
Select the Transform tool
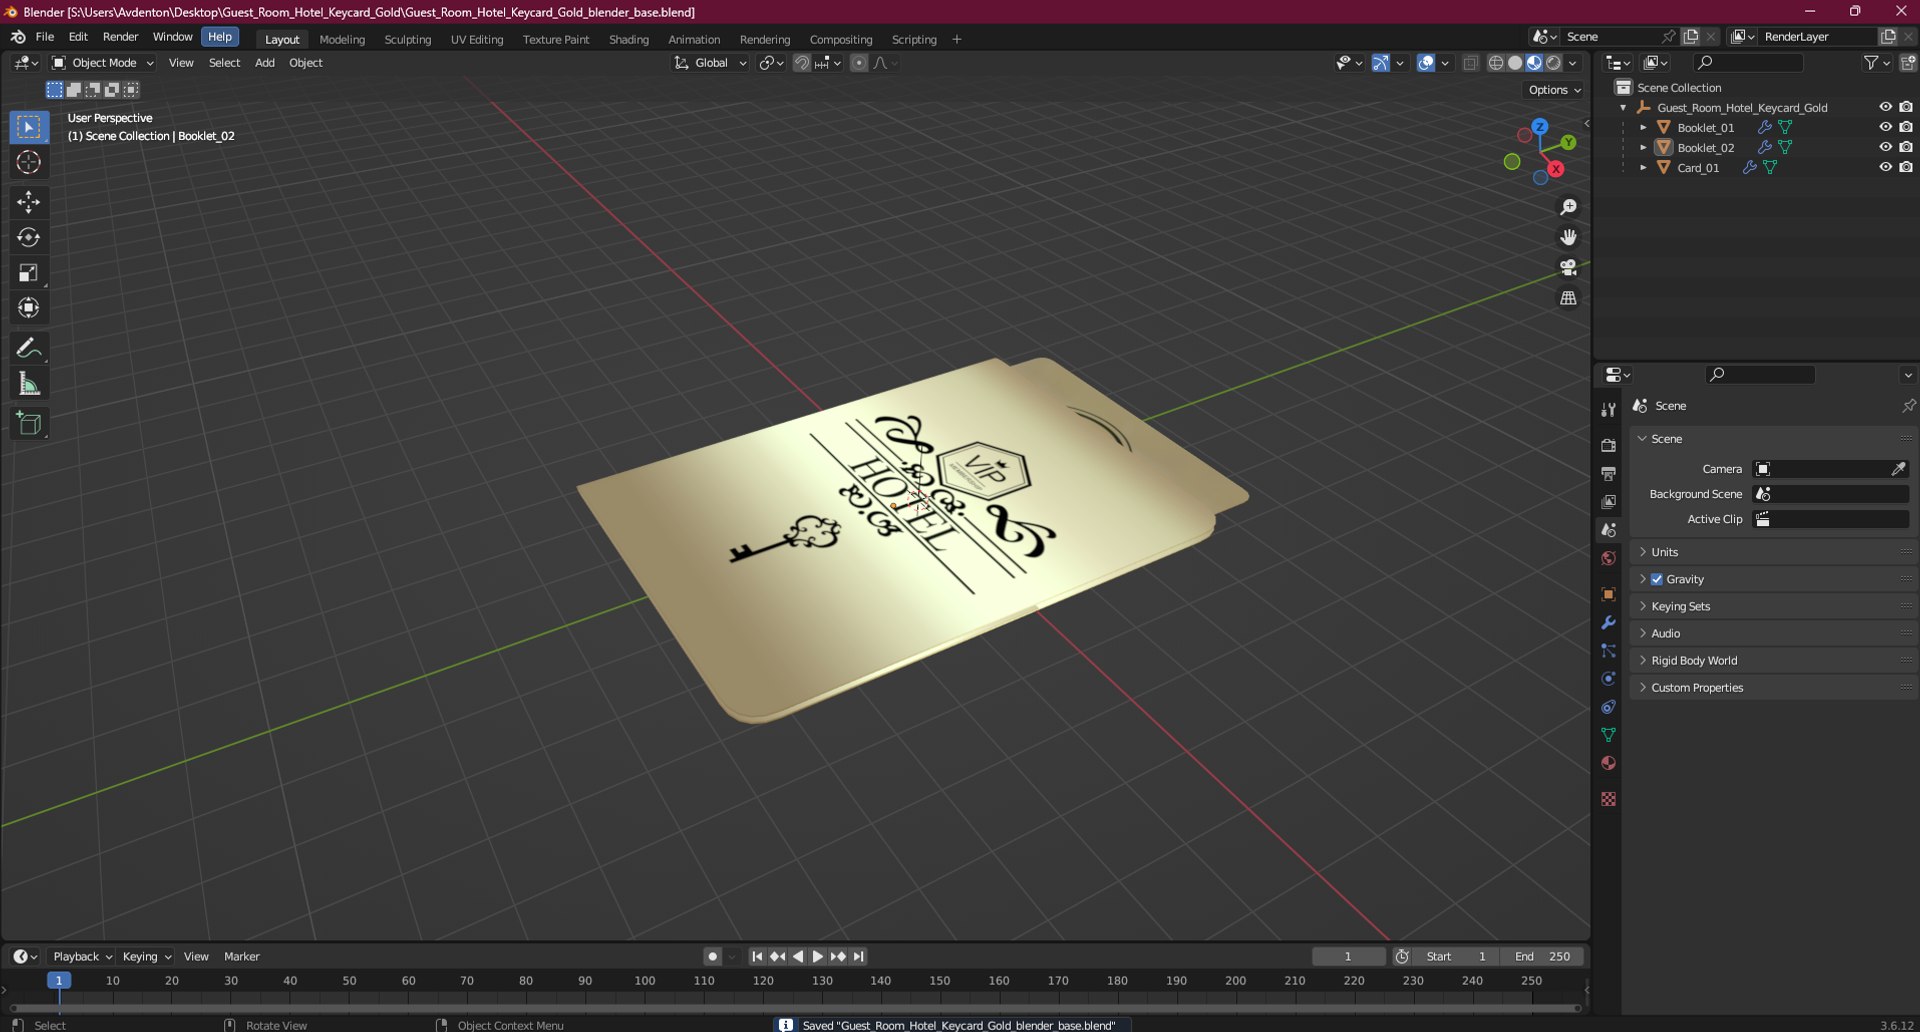[x=28, y=308]
